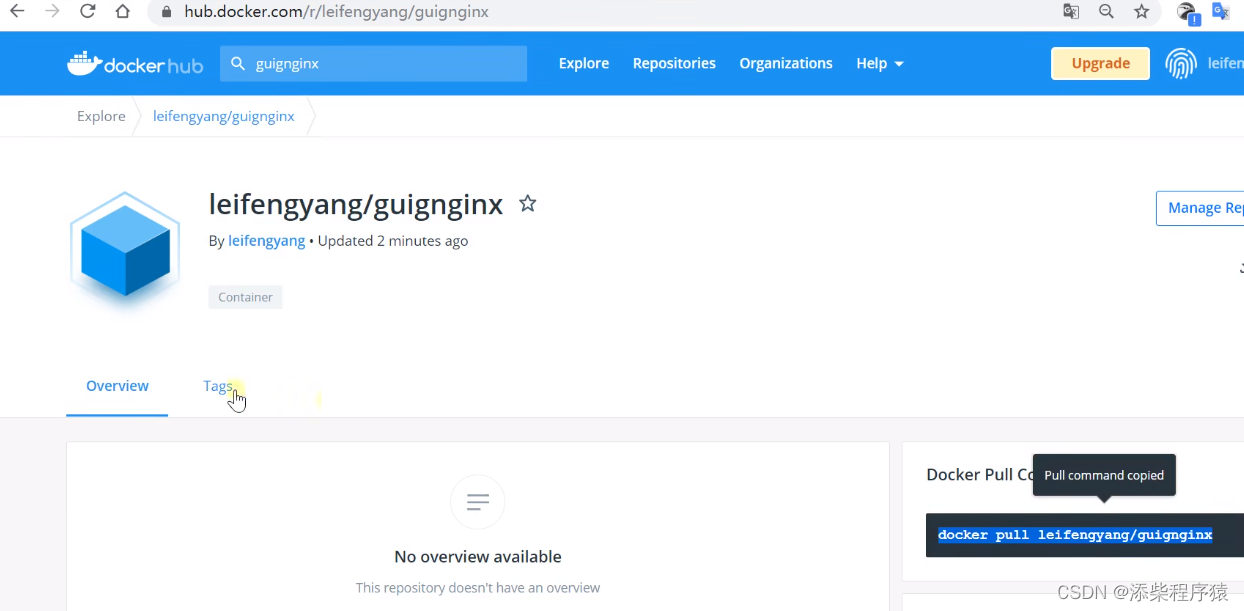Open the translate page icon

pos(1071,12)
